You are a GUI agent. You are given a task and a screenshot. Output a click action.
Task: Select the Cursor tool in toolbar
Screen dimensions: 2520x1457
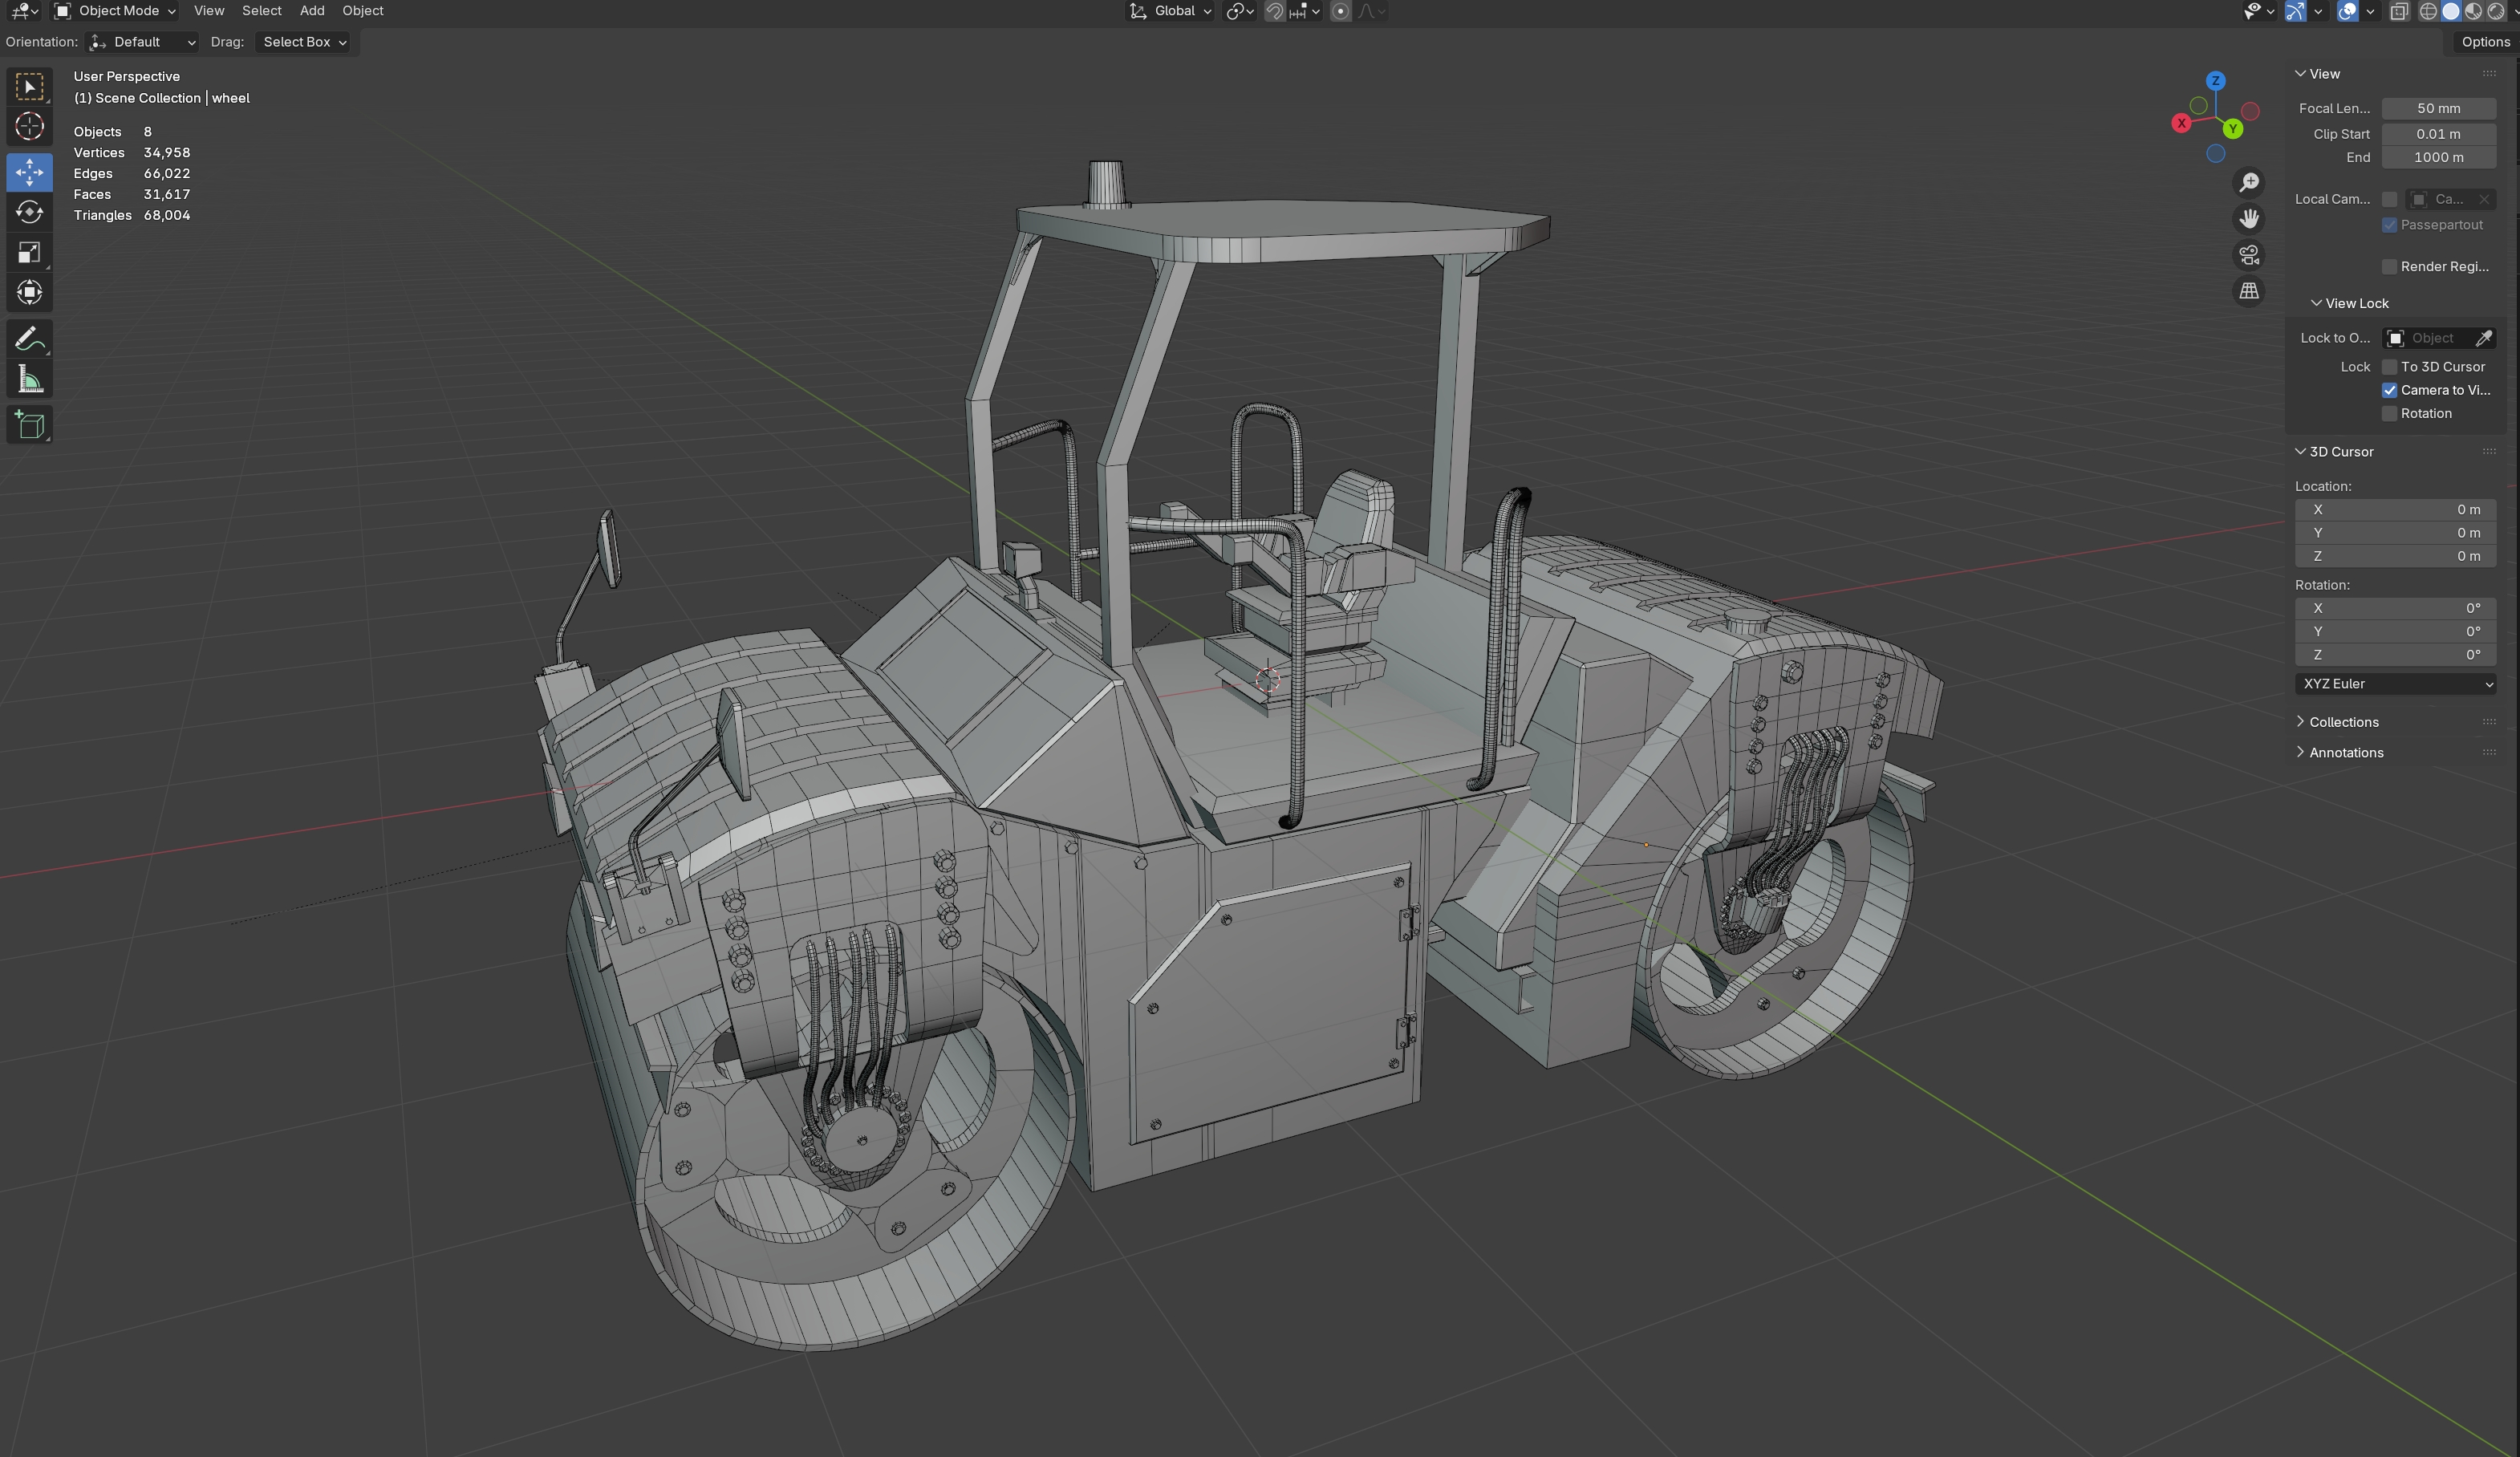click(29, 127)
